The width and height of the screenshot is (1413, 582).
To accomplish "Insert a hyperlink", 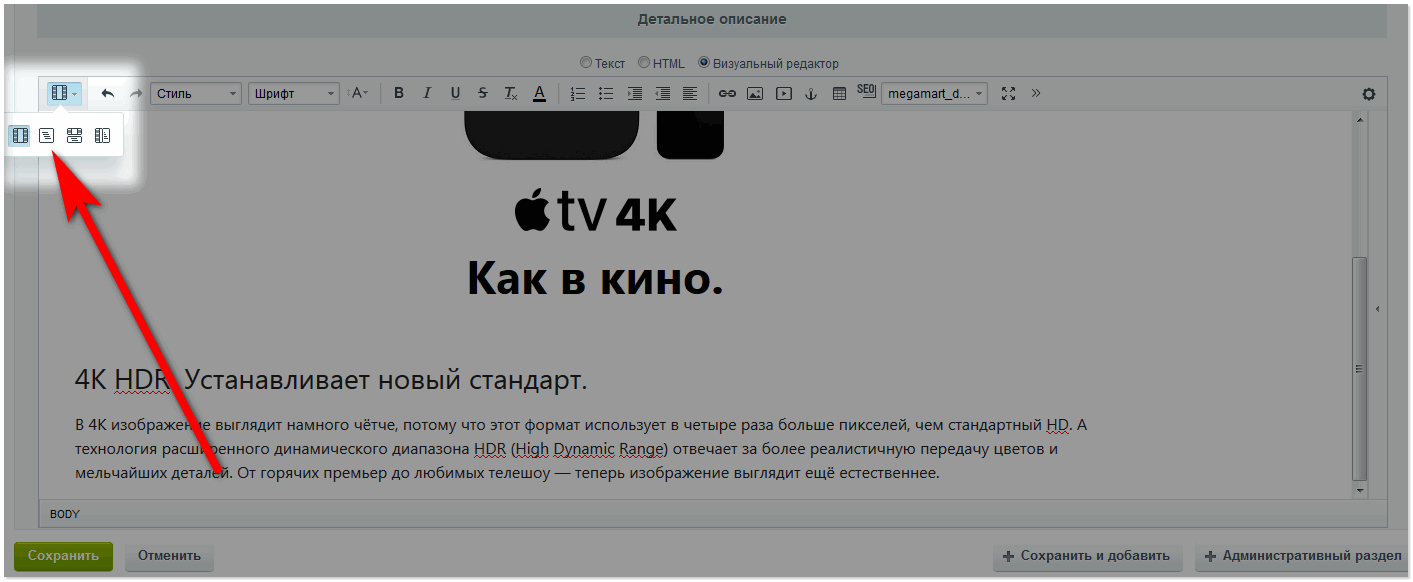I will 727,93.
